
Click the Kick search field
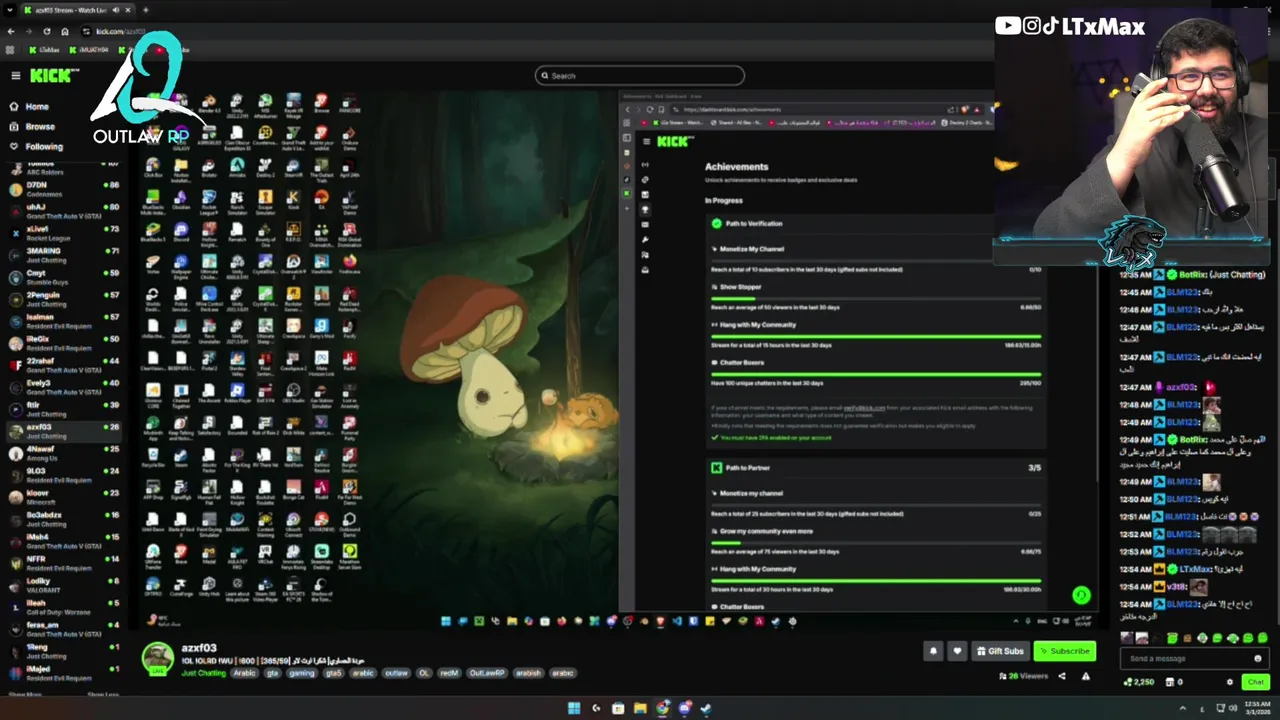[640, 75]
